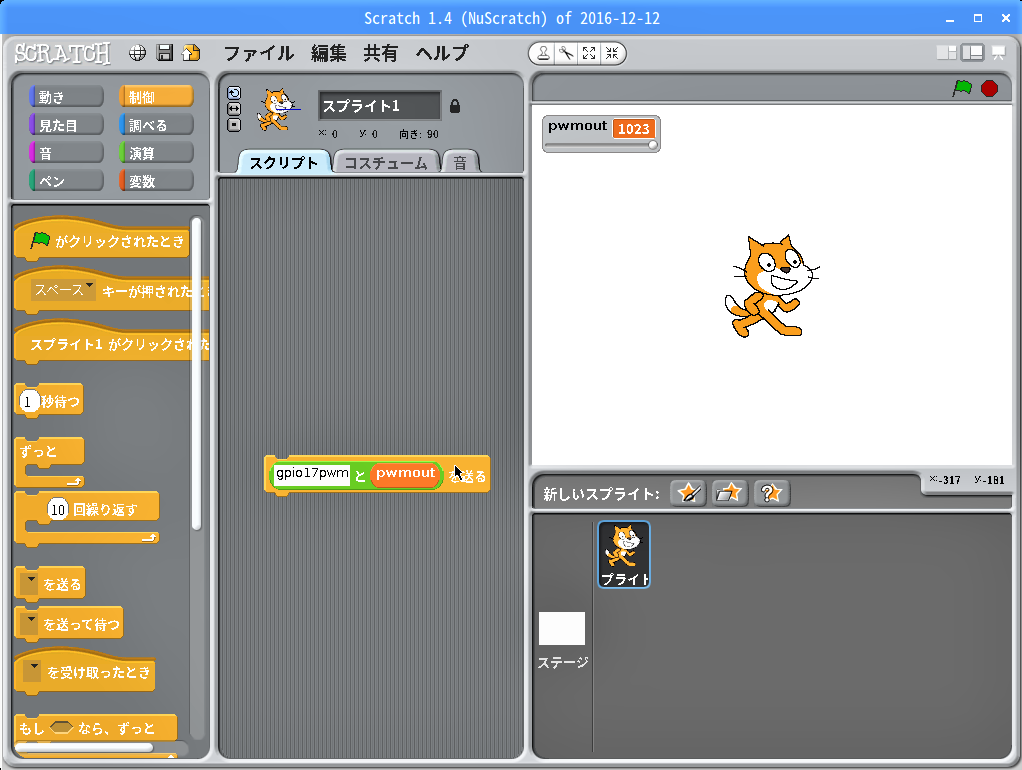Open the 共有 menu
Viewport: 1022px width, 770px height.
[x=381, y=53]
